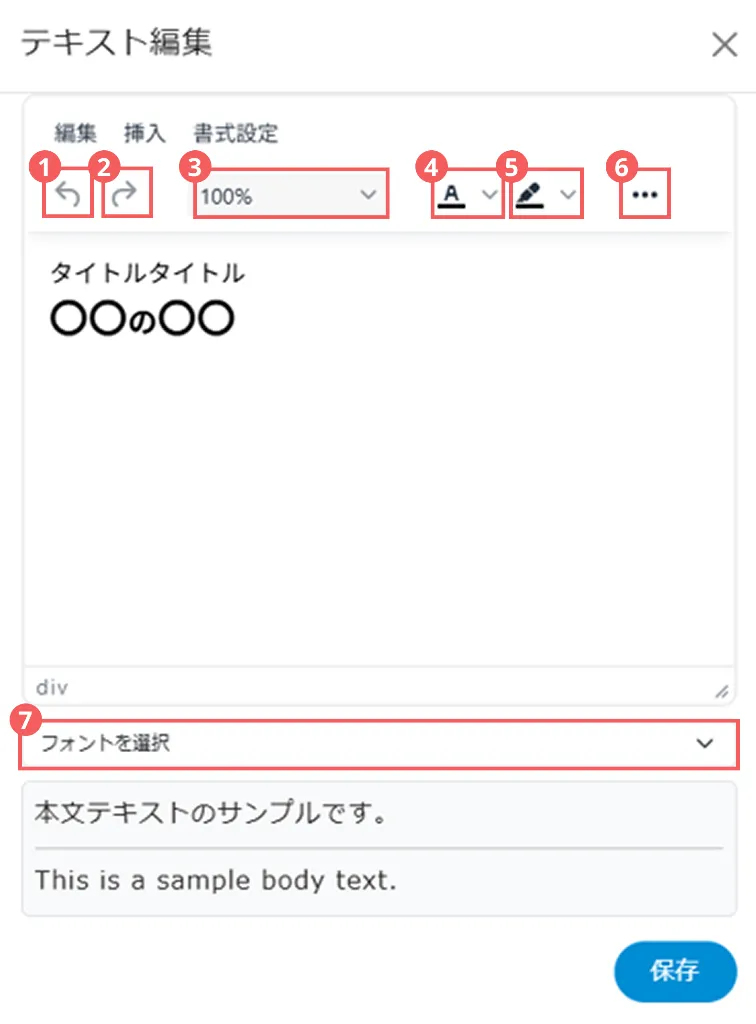The width and height of the screenshot is (756, 1024).
Task: Click the タイトルタイトル line in the editor
Action: click(x=147, y=273)
